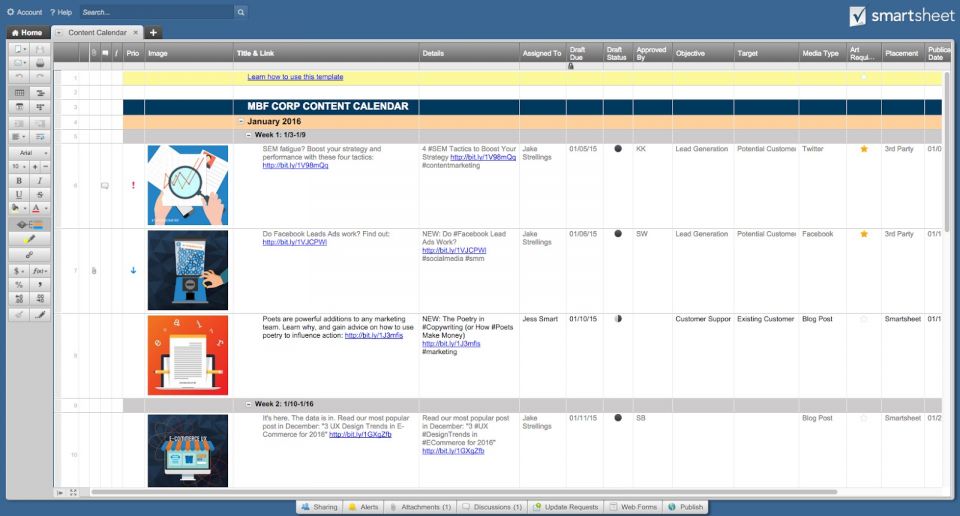This screenshot has height=516, width=960.
Task: Open the 'Learn how to use this template' link
Action: click(x=295, y=77)
